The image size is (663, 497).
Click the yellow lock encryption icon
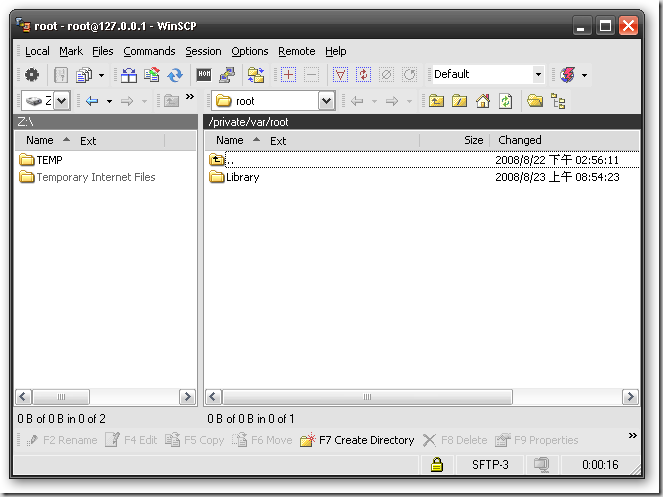[x=436, y=464]
